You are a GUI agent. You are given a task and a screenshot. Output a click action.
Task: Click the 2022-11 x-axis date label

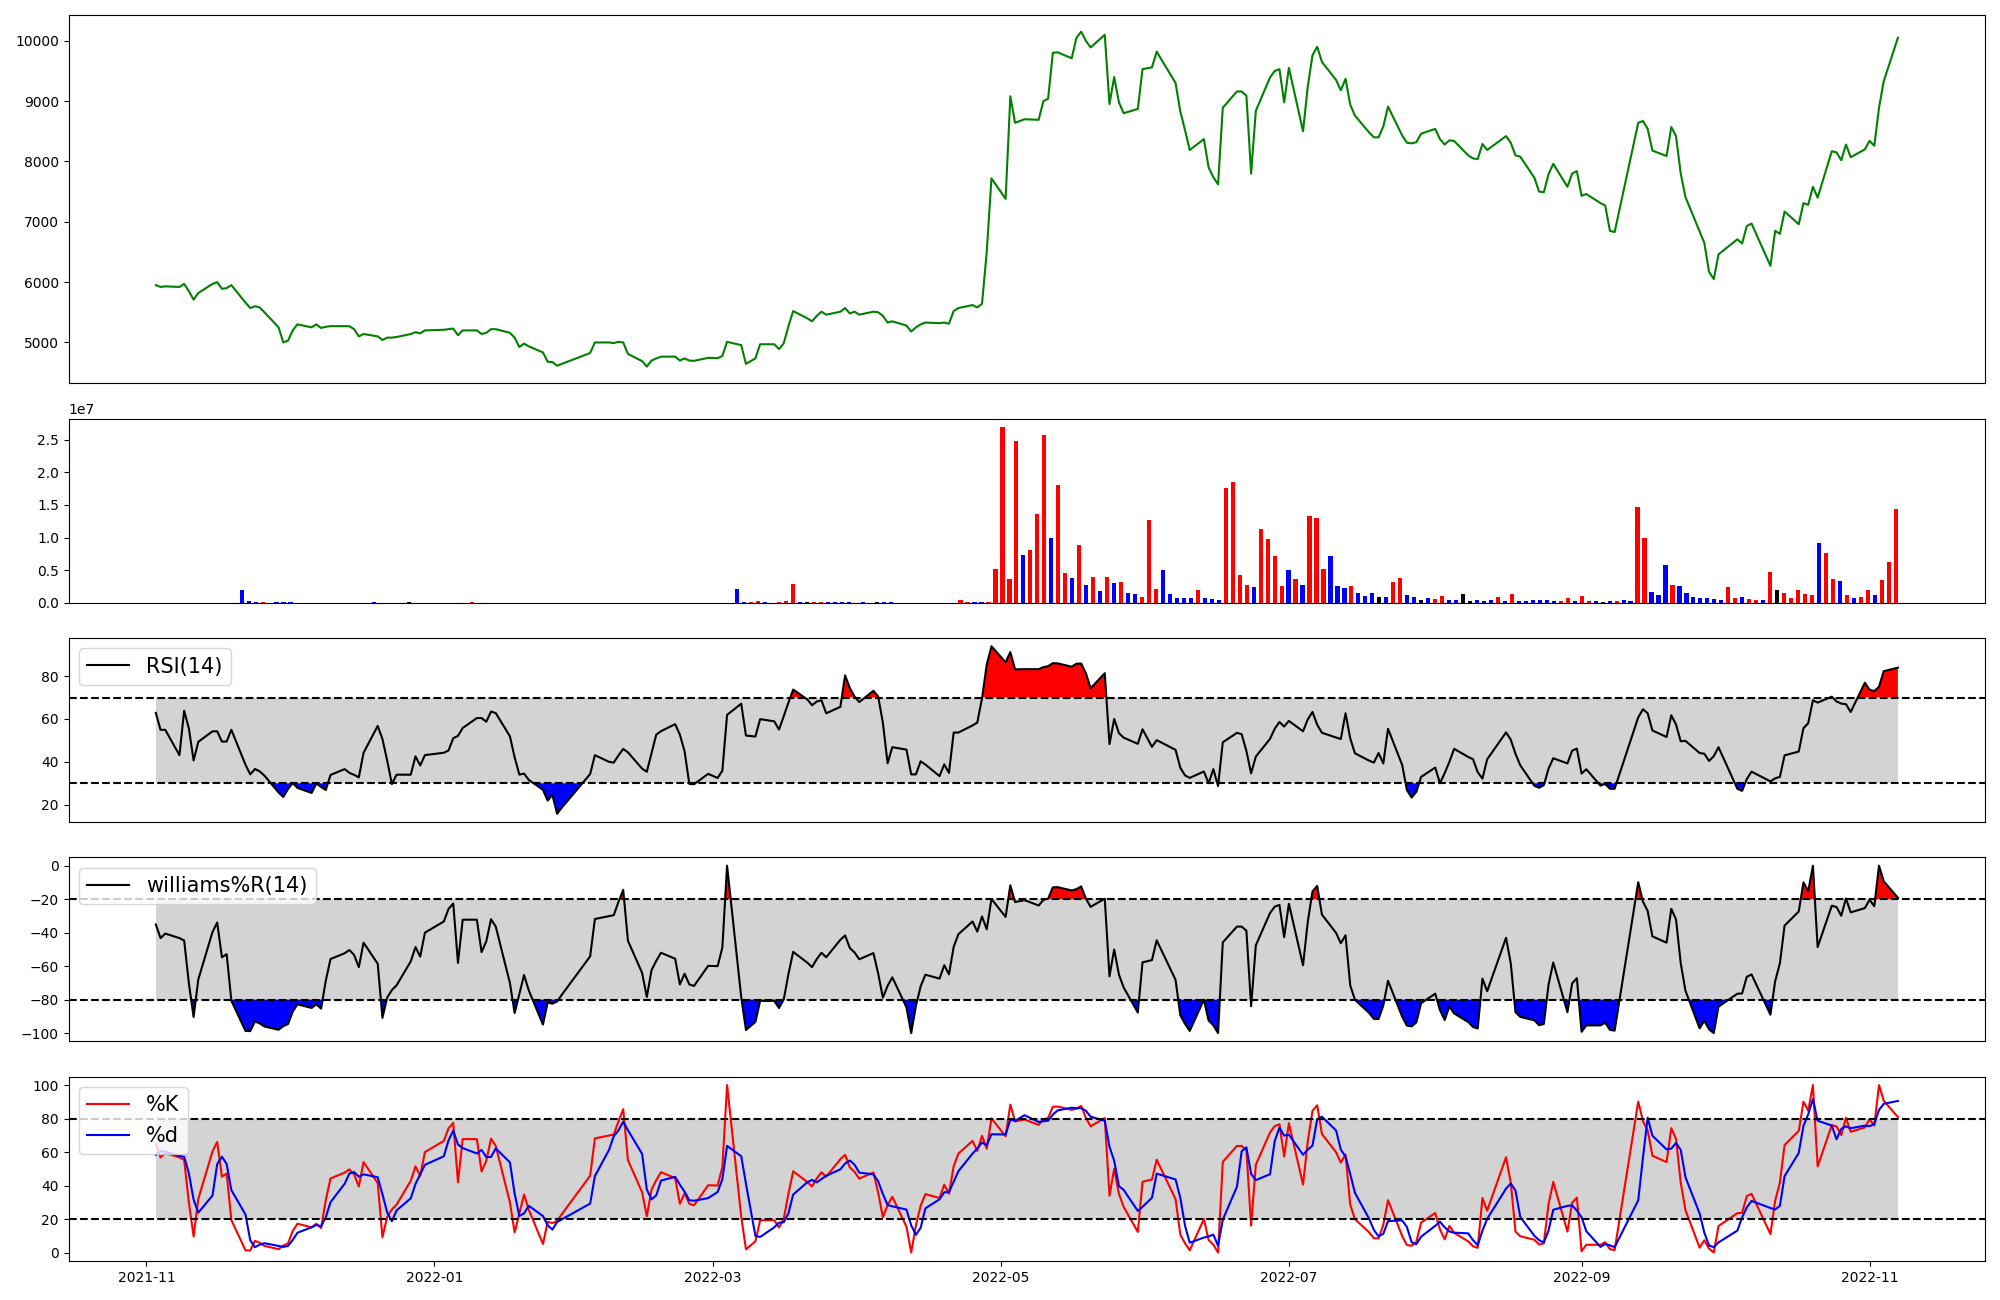1869,1277
